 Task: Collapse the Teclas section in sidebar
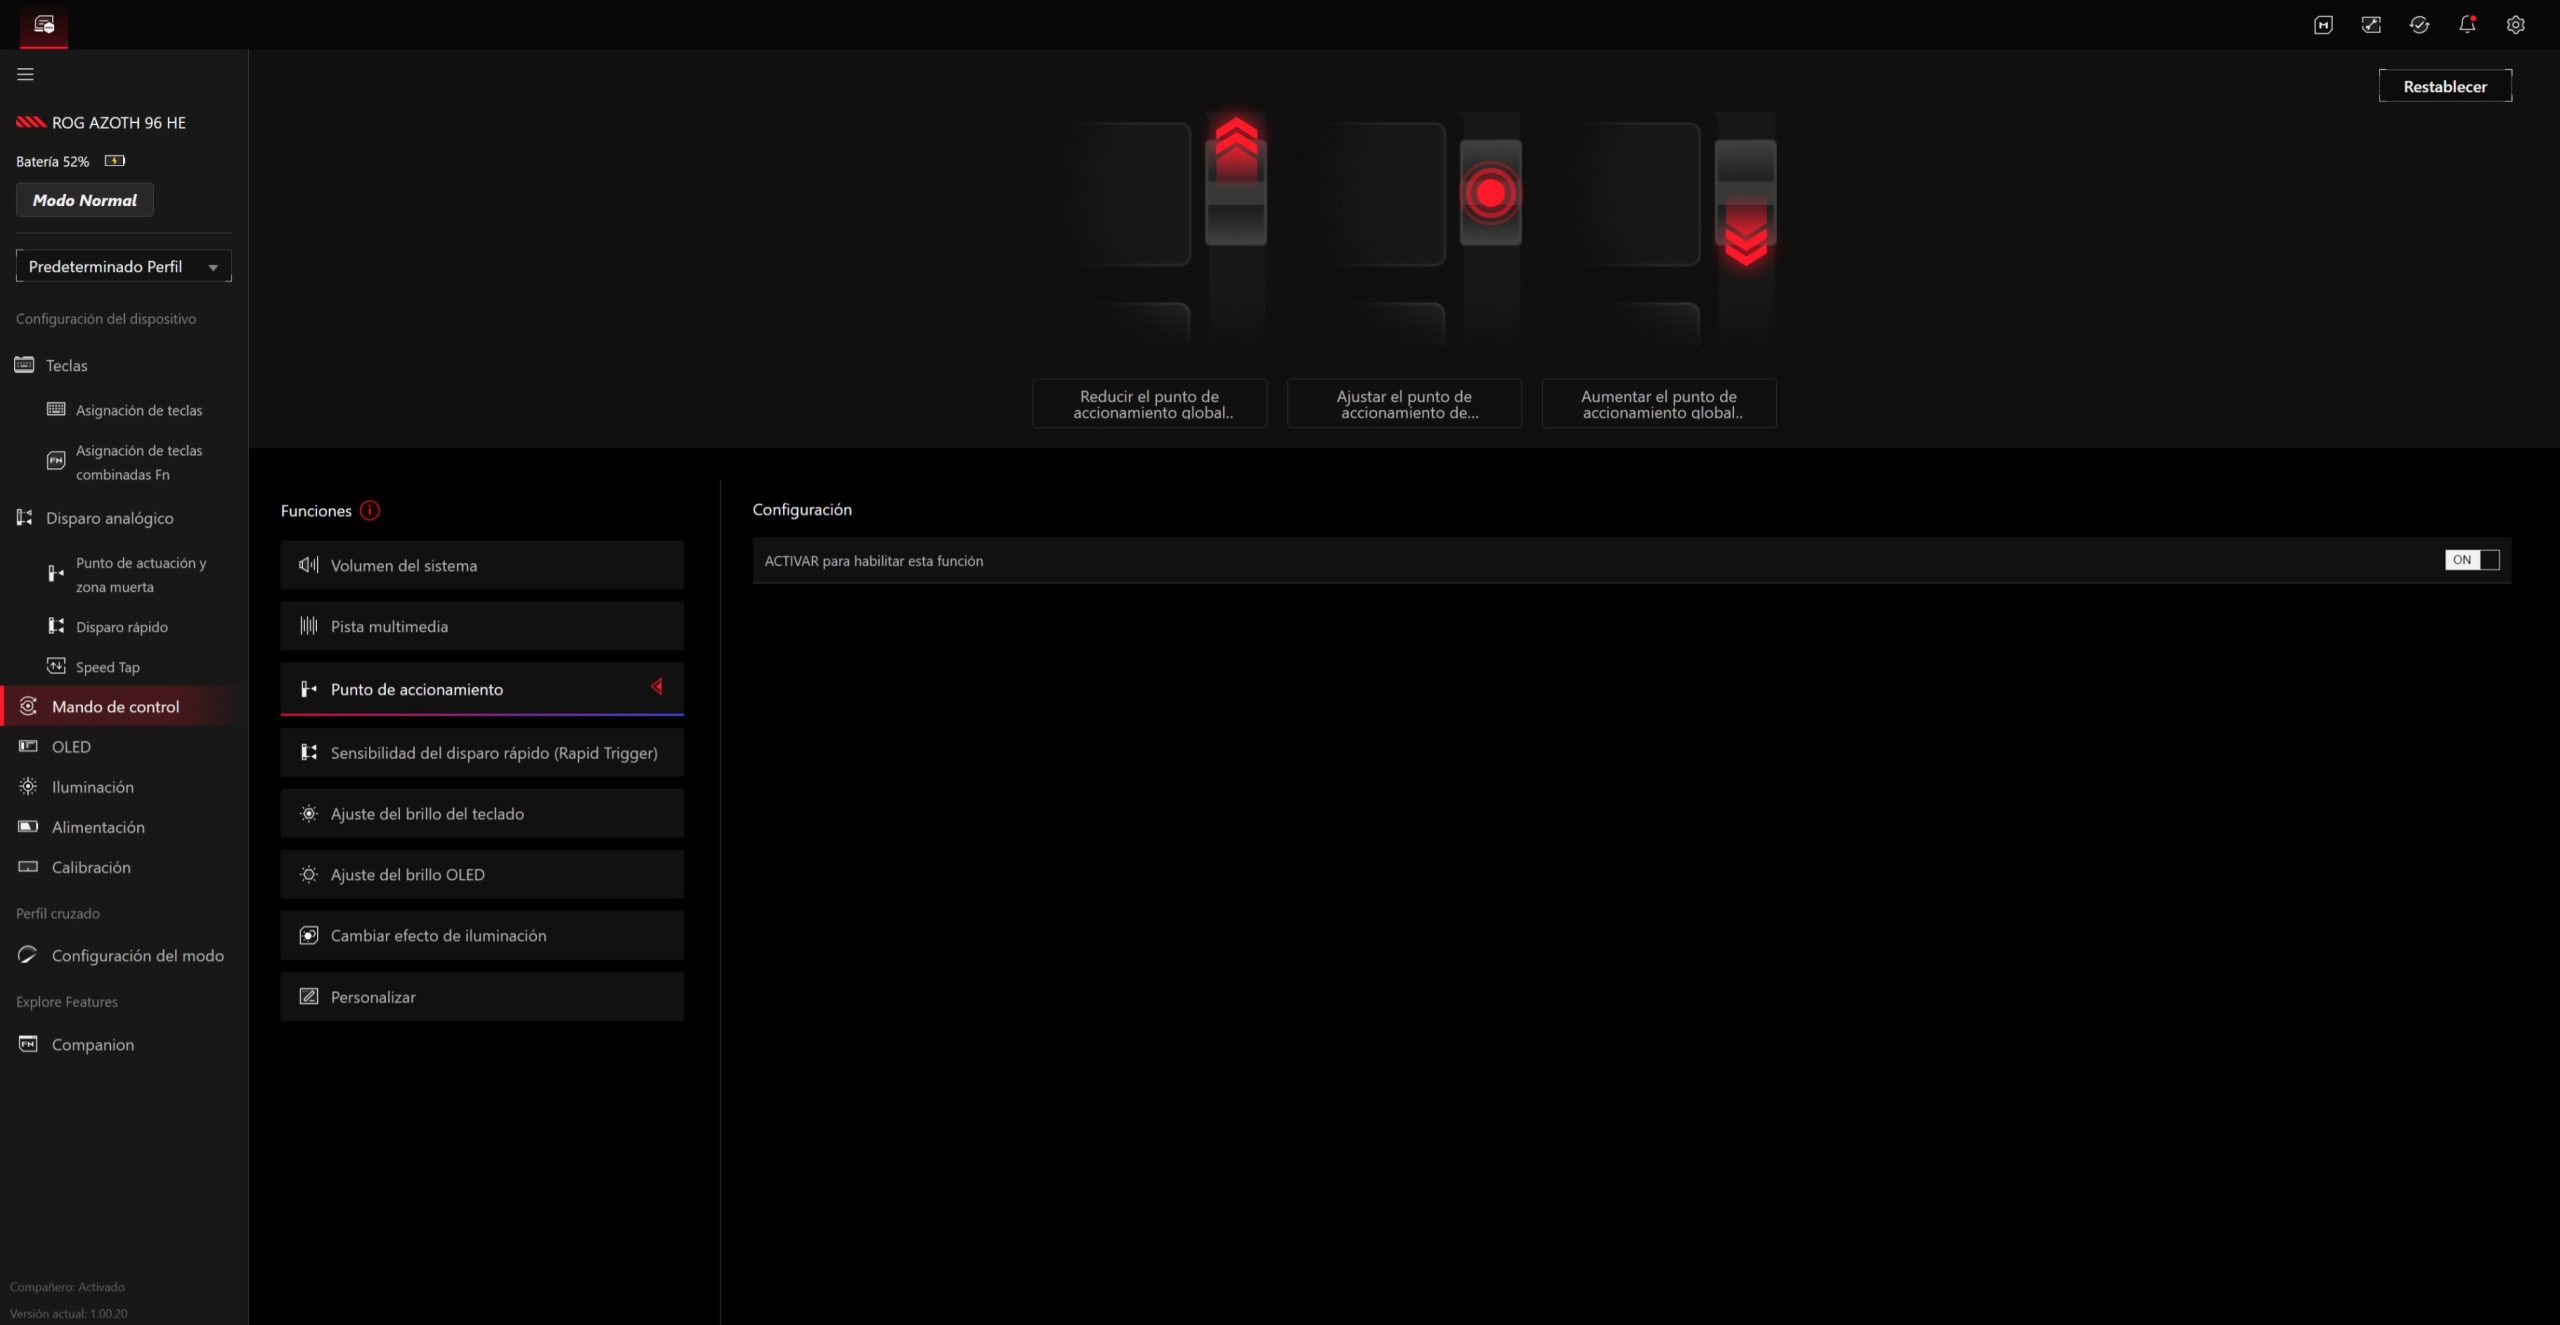[66, 366]
